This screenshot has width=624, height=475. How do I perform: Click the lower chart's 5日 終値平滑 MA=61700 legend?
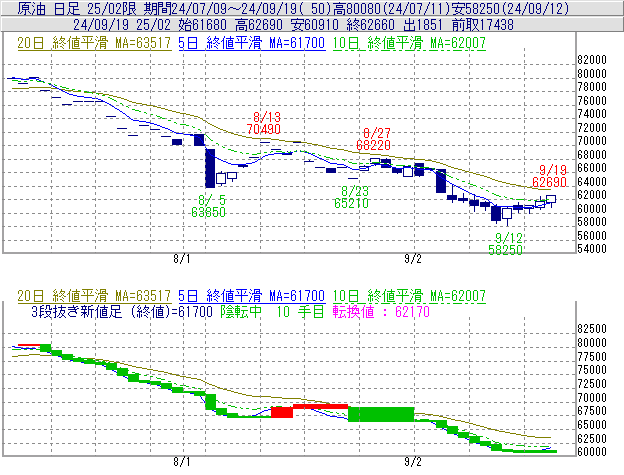[x=252, y=296]
